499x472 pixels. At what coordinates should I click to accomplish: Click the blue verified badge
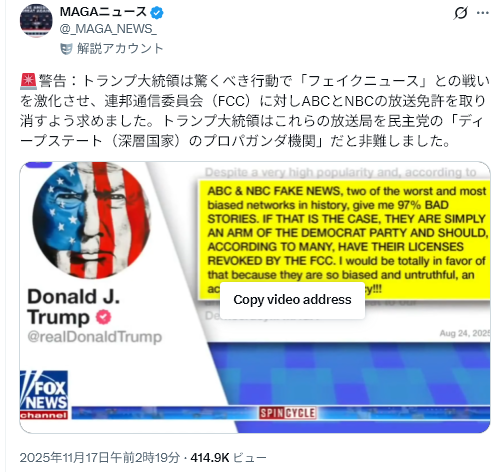click(157, 13)
